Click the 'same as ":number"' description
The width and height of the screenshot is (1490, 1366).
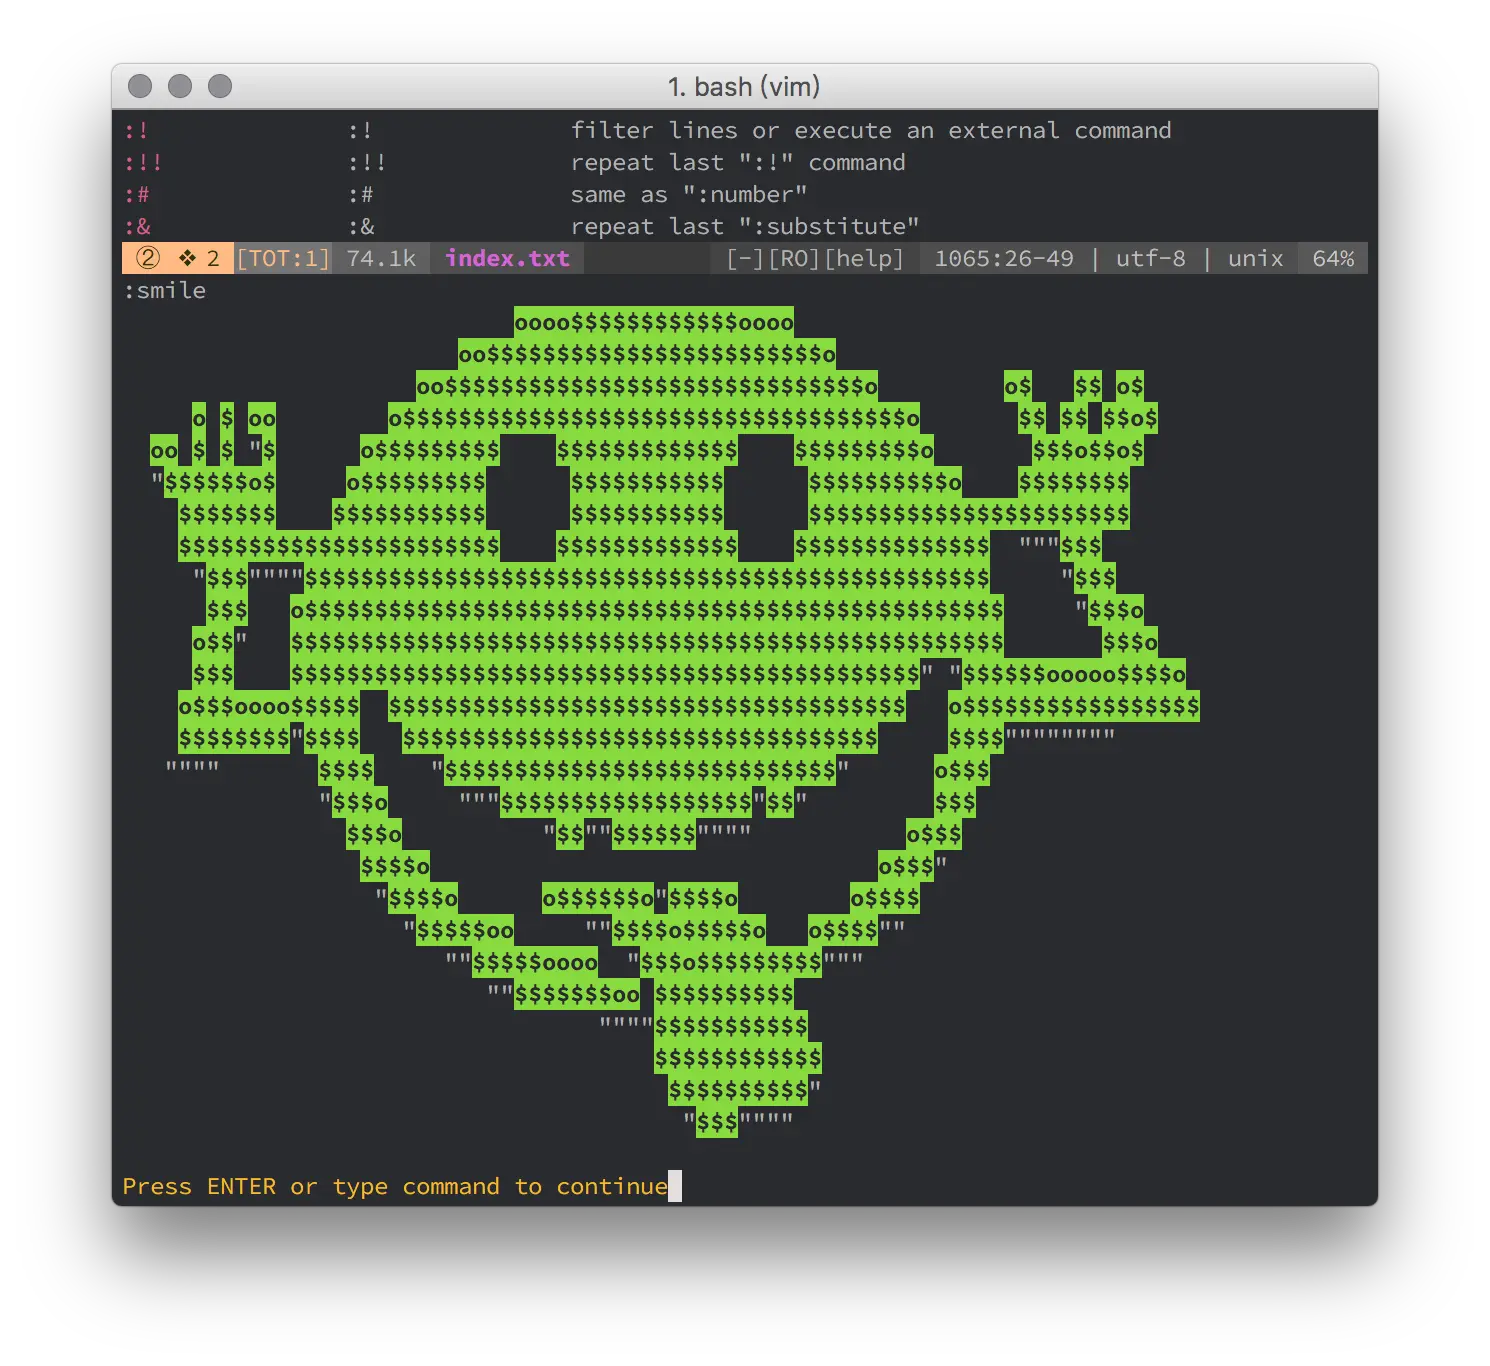(x=689, y=194)
